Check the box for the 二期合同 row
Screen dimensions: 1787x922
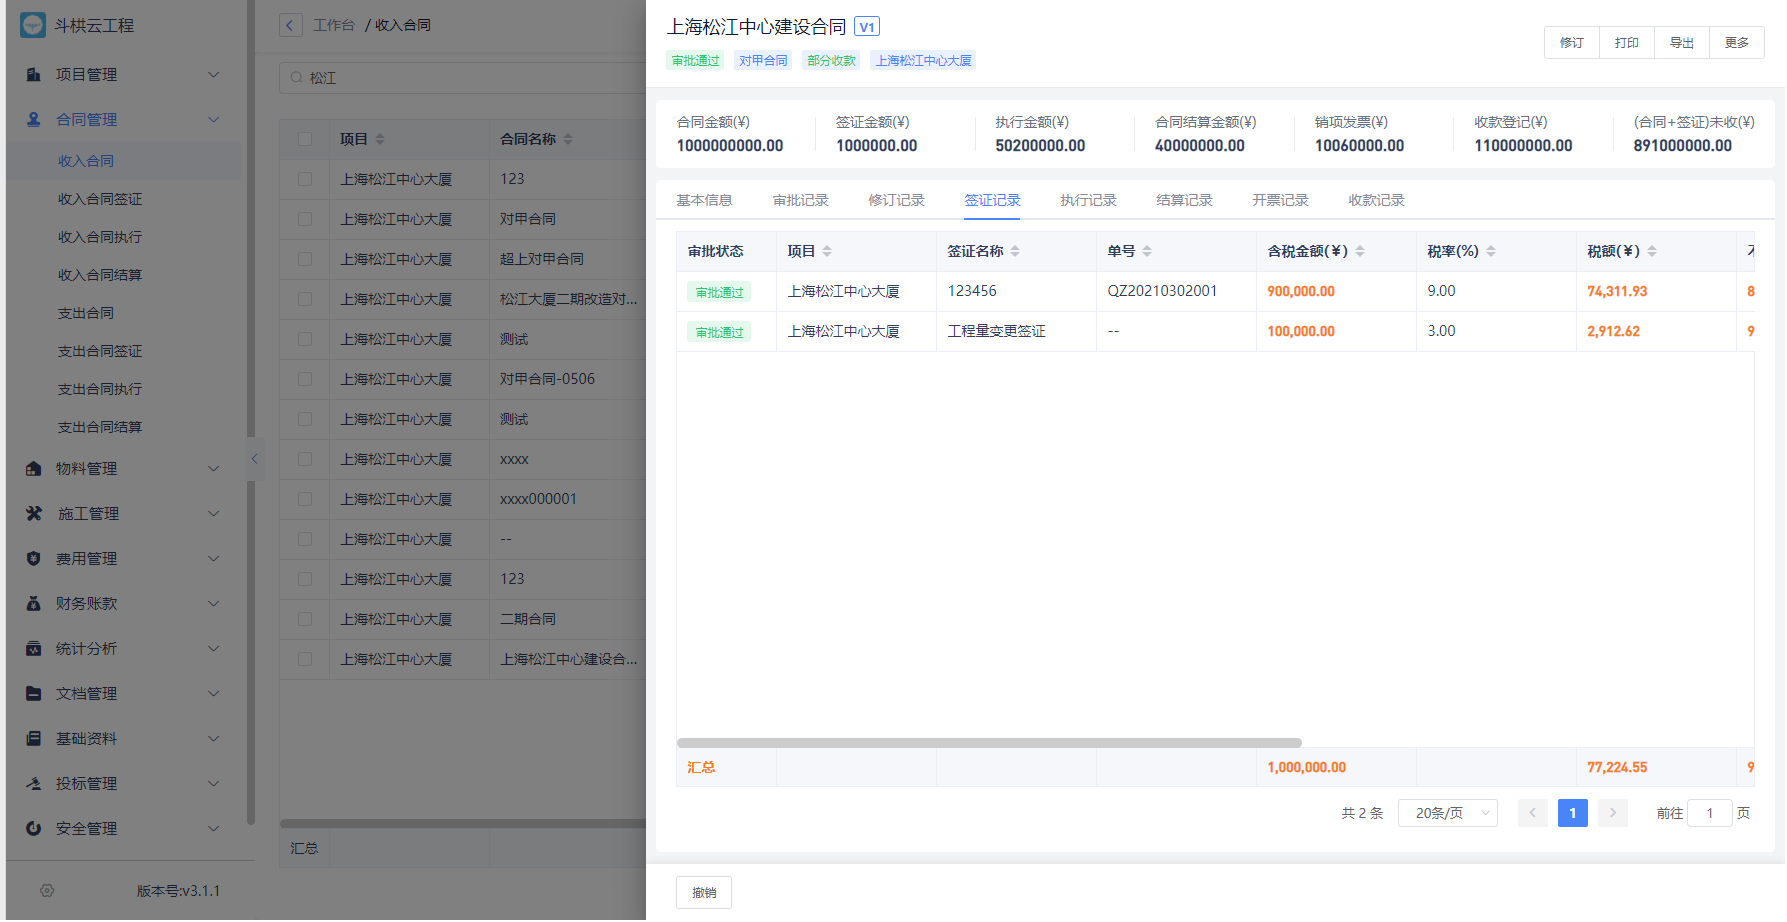point(305,619)
